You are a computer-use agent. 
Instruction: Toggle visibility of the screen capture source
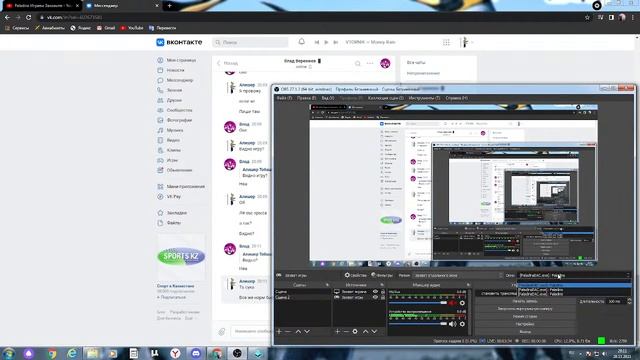(376, 292)
